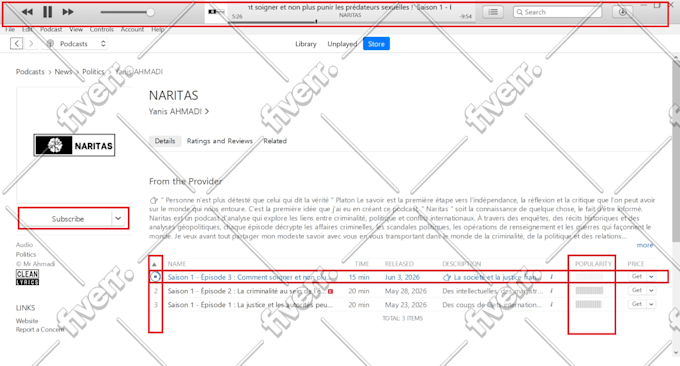Go back with the left arrow
This screenshot has width=680, height=366.
pyautogui.click(x=16, y=44)
